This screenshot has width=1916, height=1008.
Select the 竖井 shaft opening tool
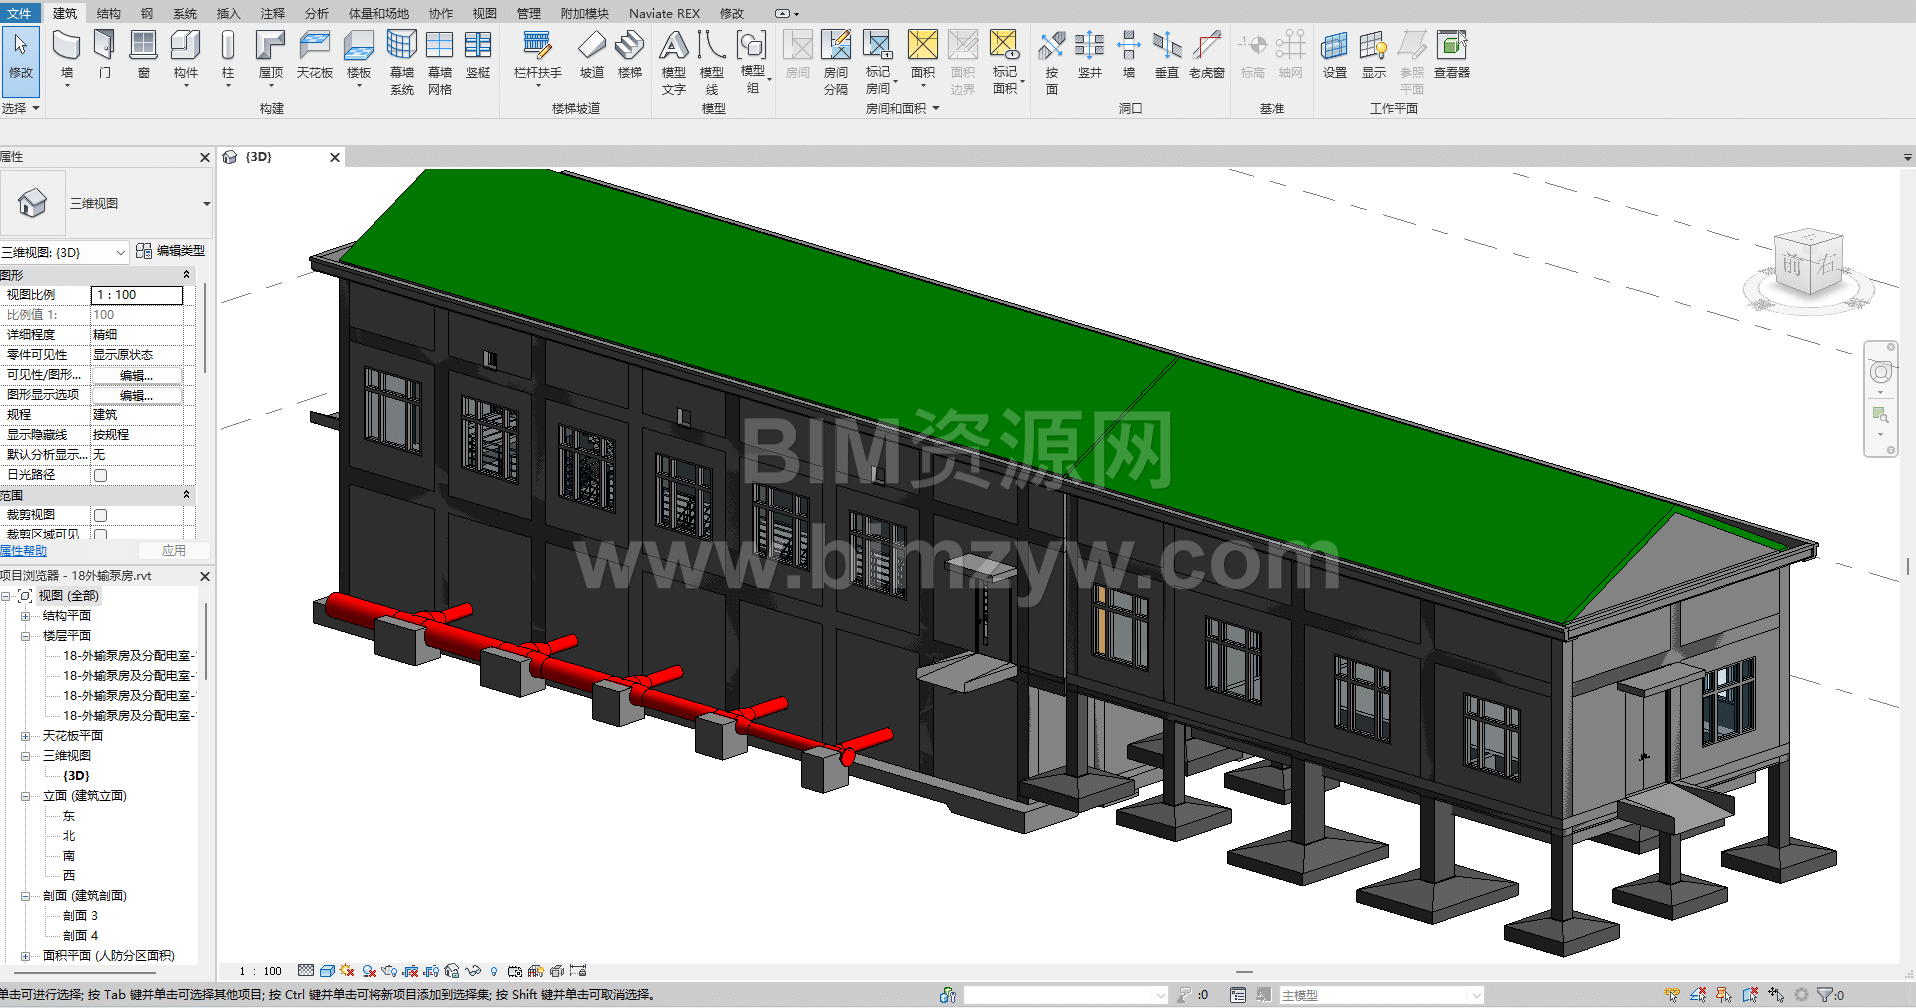coord(1090,55)
